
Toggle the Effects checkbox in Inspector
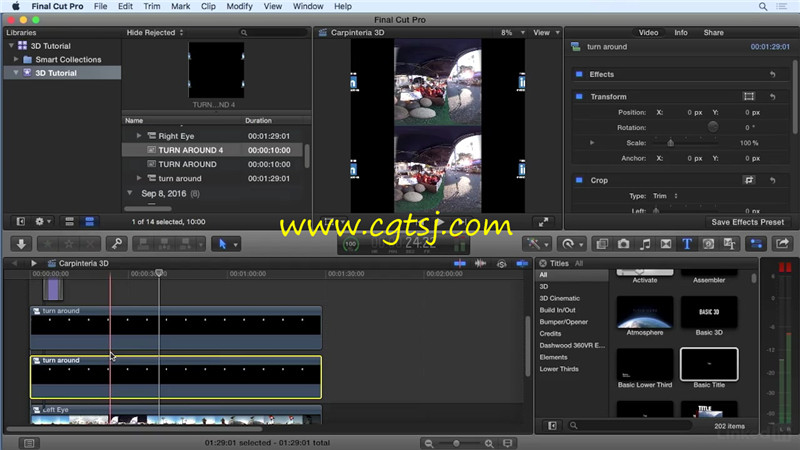[x=579, y=74]
